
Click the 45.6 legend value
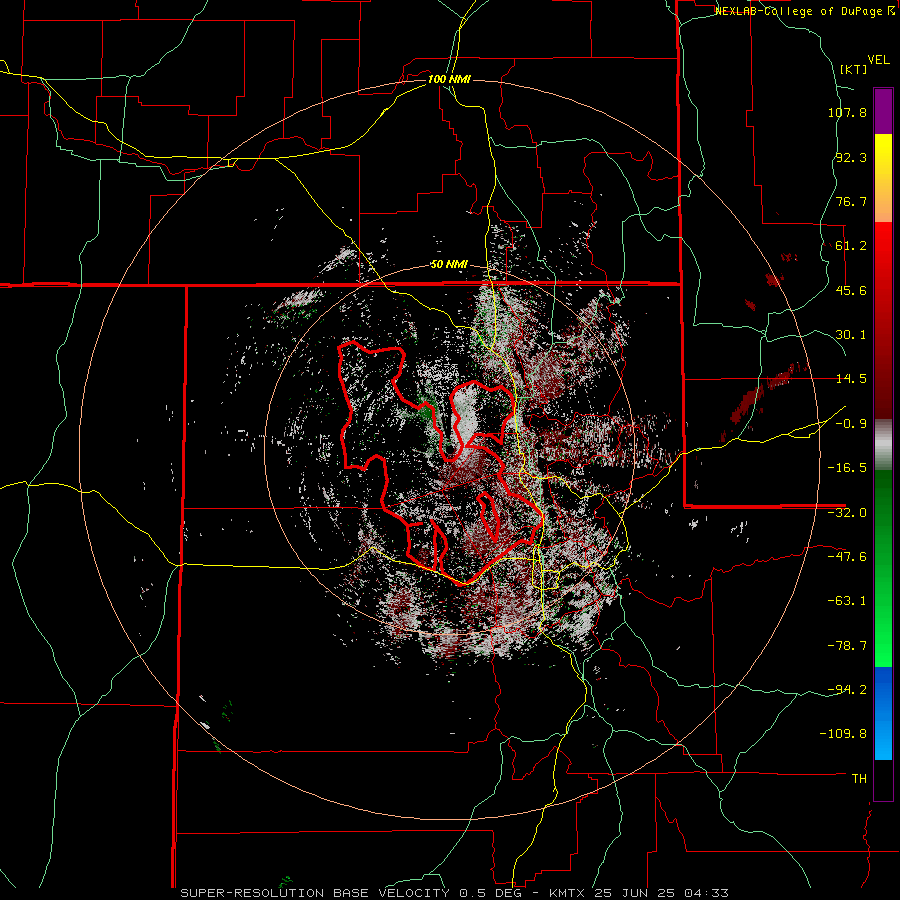(851, 290)
